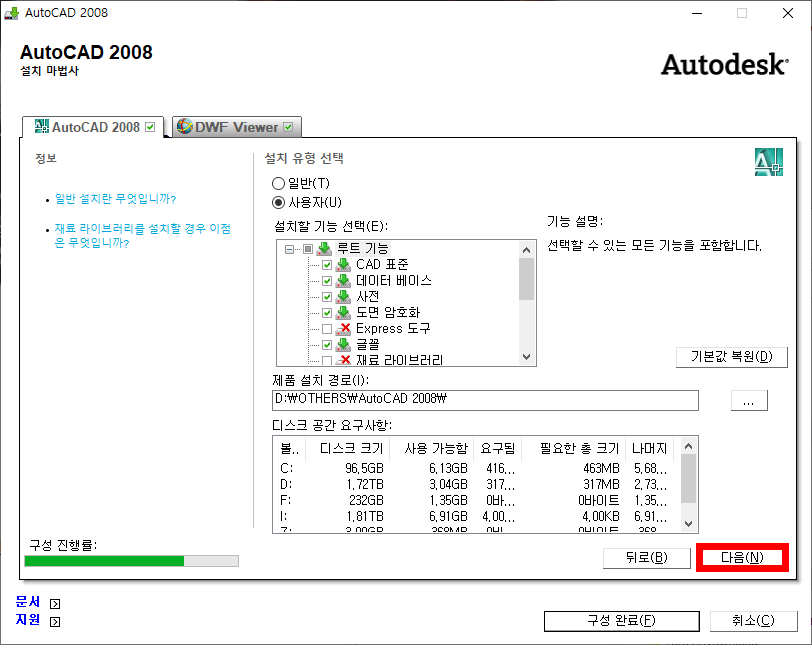812x645 pixels.
Task: Click the 제품 설치 경로 input field
Action: click(x=485, y=401)
